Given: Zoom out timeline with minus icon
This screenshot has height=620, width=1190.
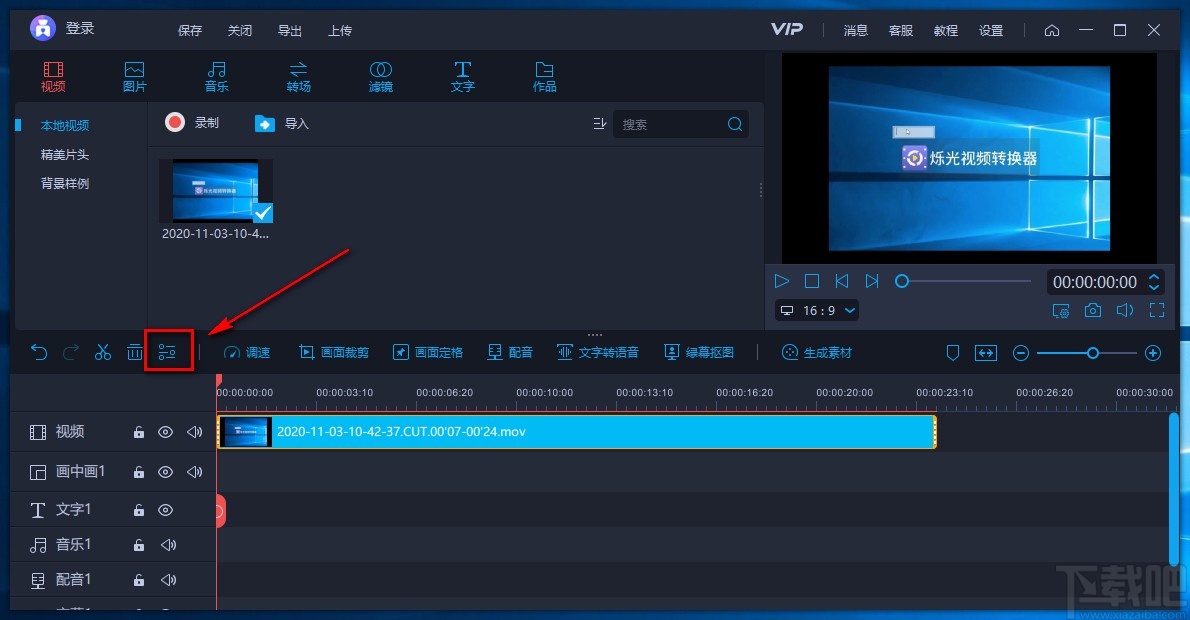Looking at the screenshot, I should click(x=1021, y=353).
